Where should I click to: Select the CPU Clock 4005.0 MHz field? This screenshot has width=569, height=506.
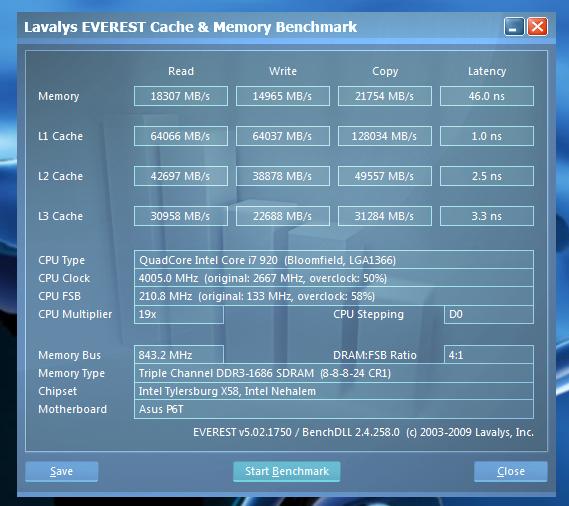[334, 278]
